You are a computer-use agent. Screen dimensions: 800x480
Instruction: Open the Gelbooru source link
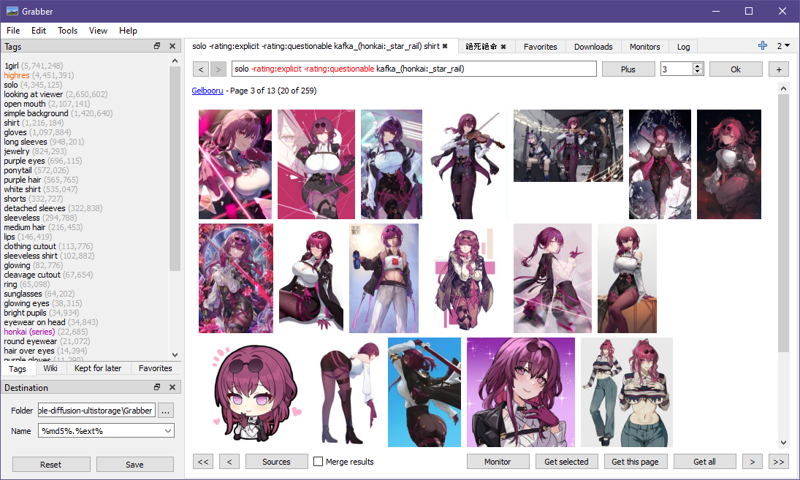coord(207,90)
